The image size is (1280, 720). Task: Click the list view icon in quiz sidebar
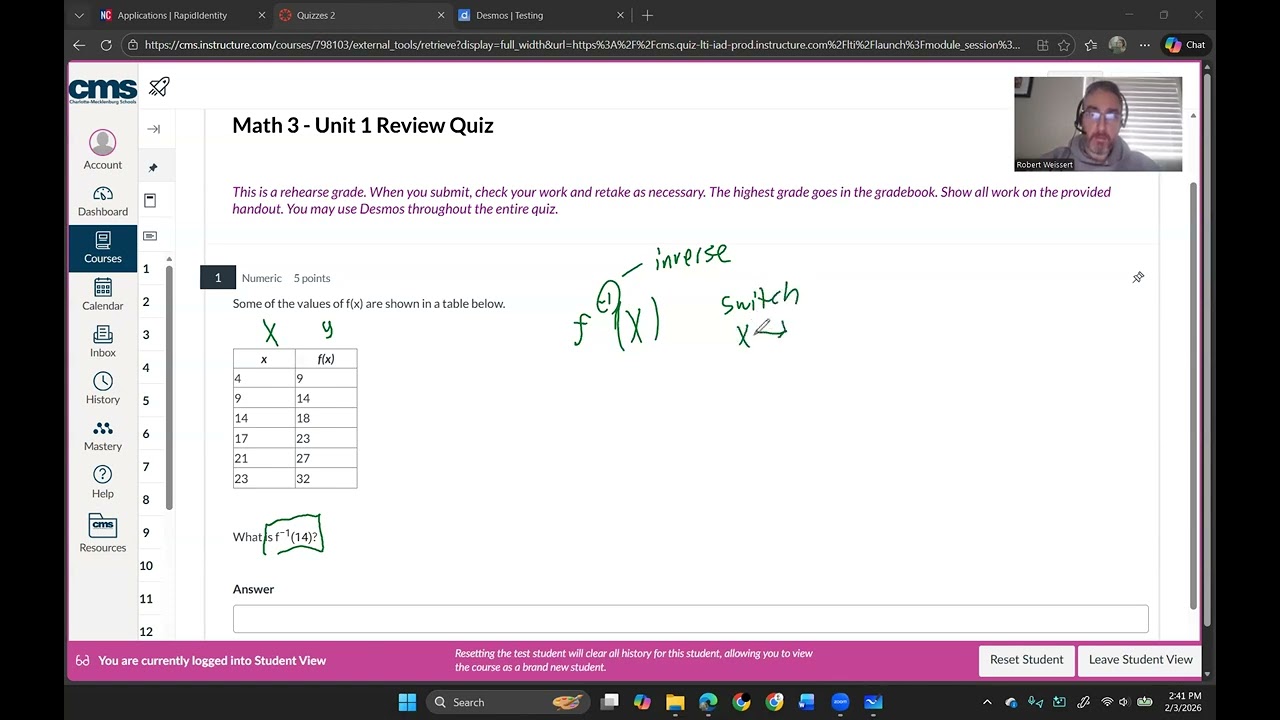pyautogui.click(x=150, y=236)
